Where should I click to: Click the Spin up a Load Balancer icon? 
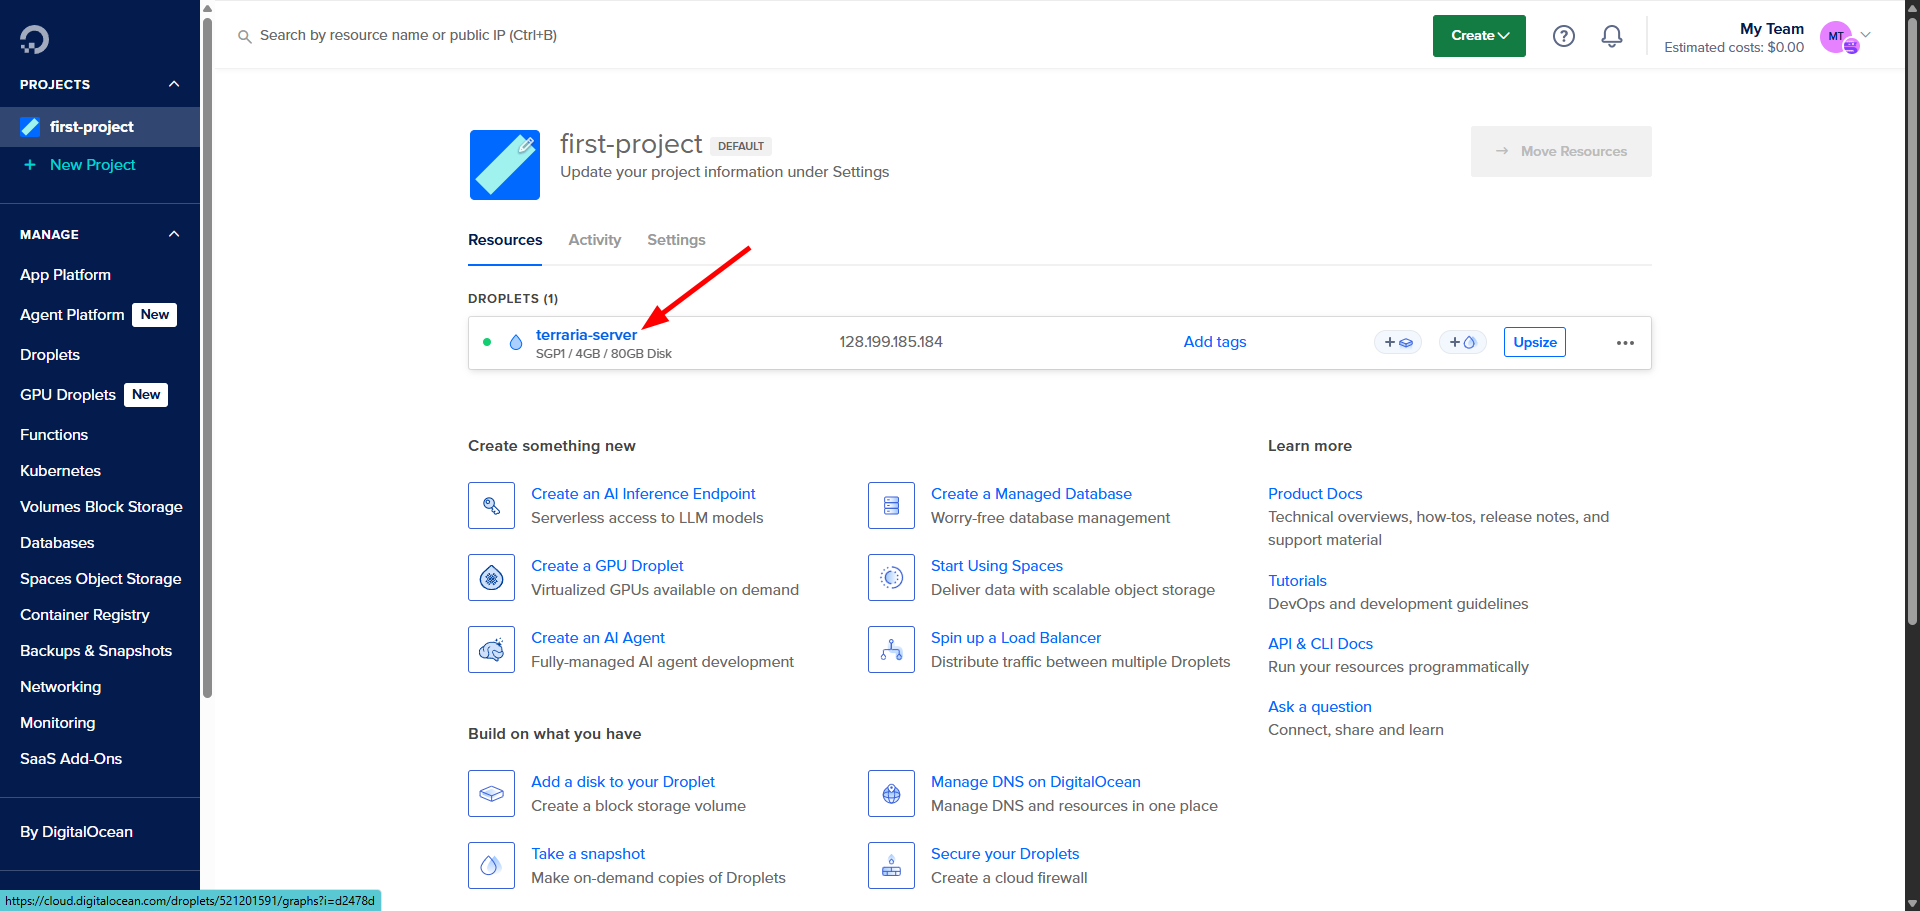[891, 649]
